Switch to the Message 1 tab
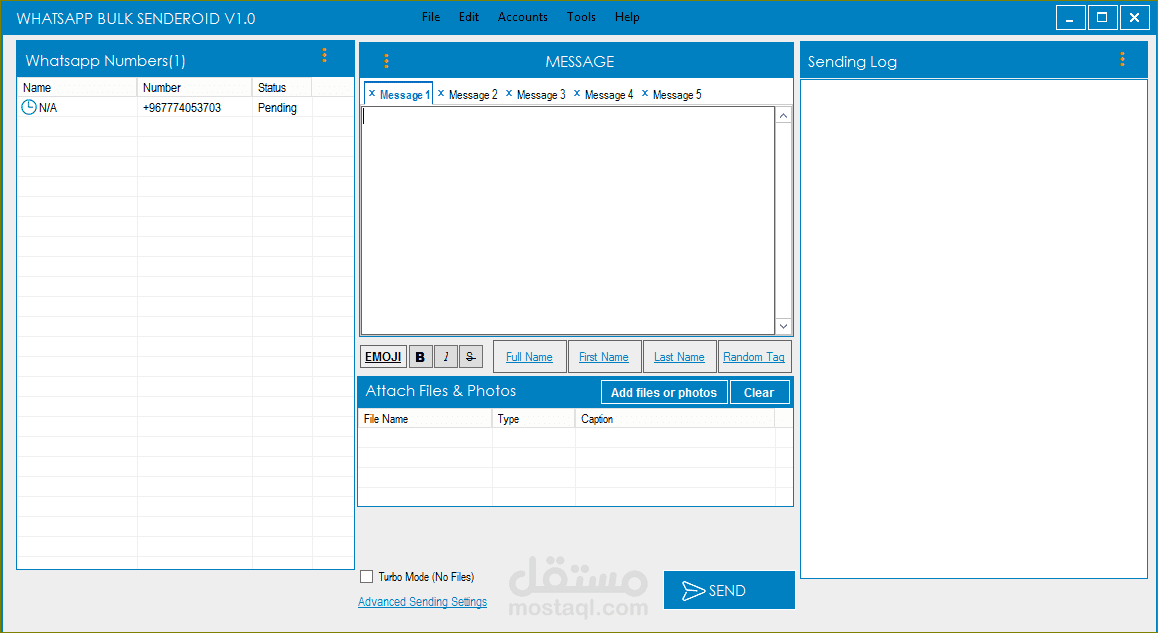The height and width of the screenshot is (633, 1158). pyautogui.click(x=404, y=95)
